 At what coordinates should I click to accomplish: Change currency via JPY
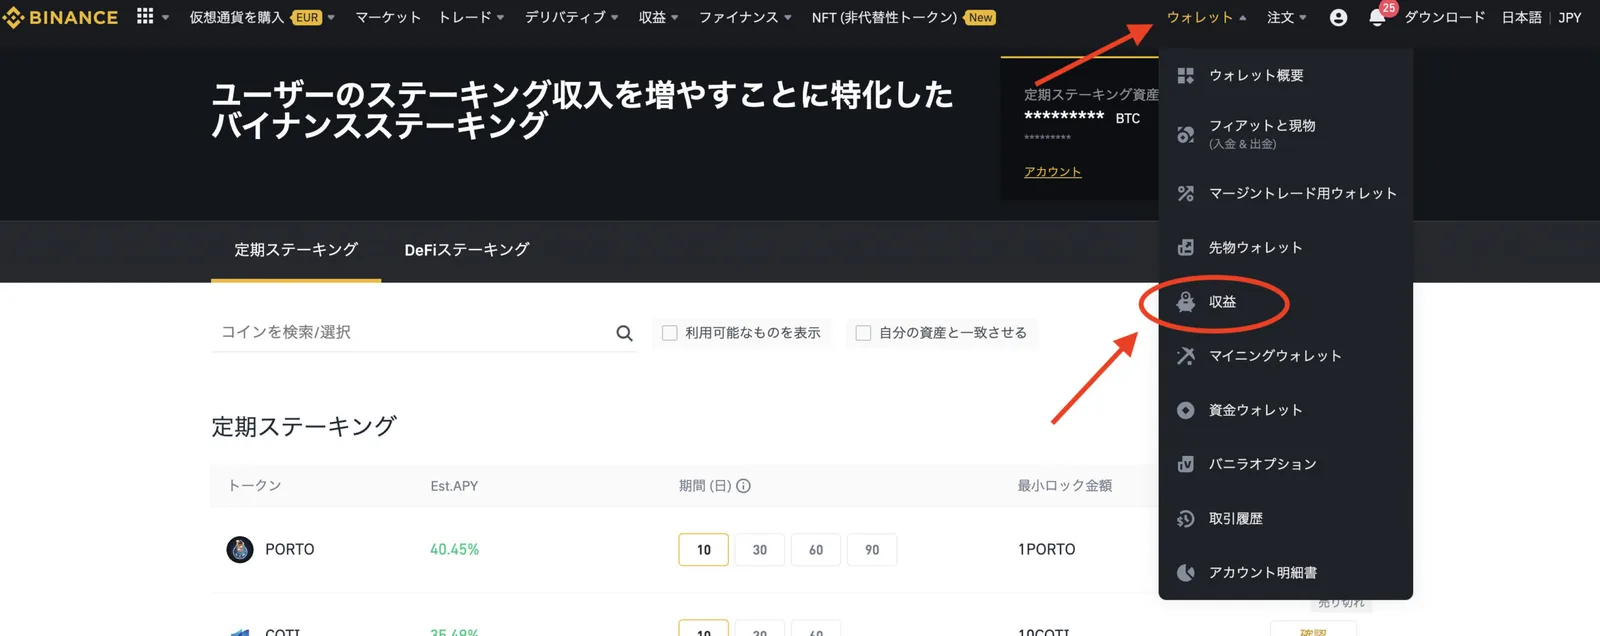1570,18
